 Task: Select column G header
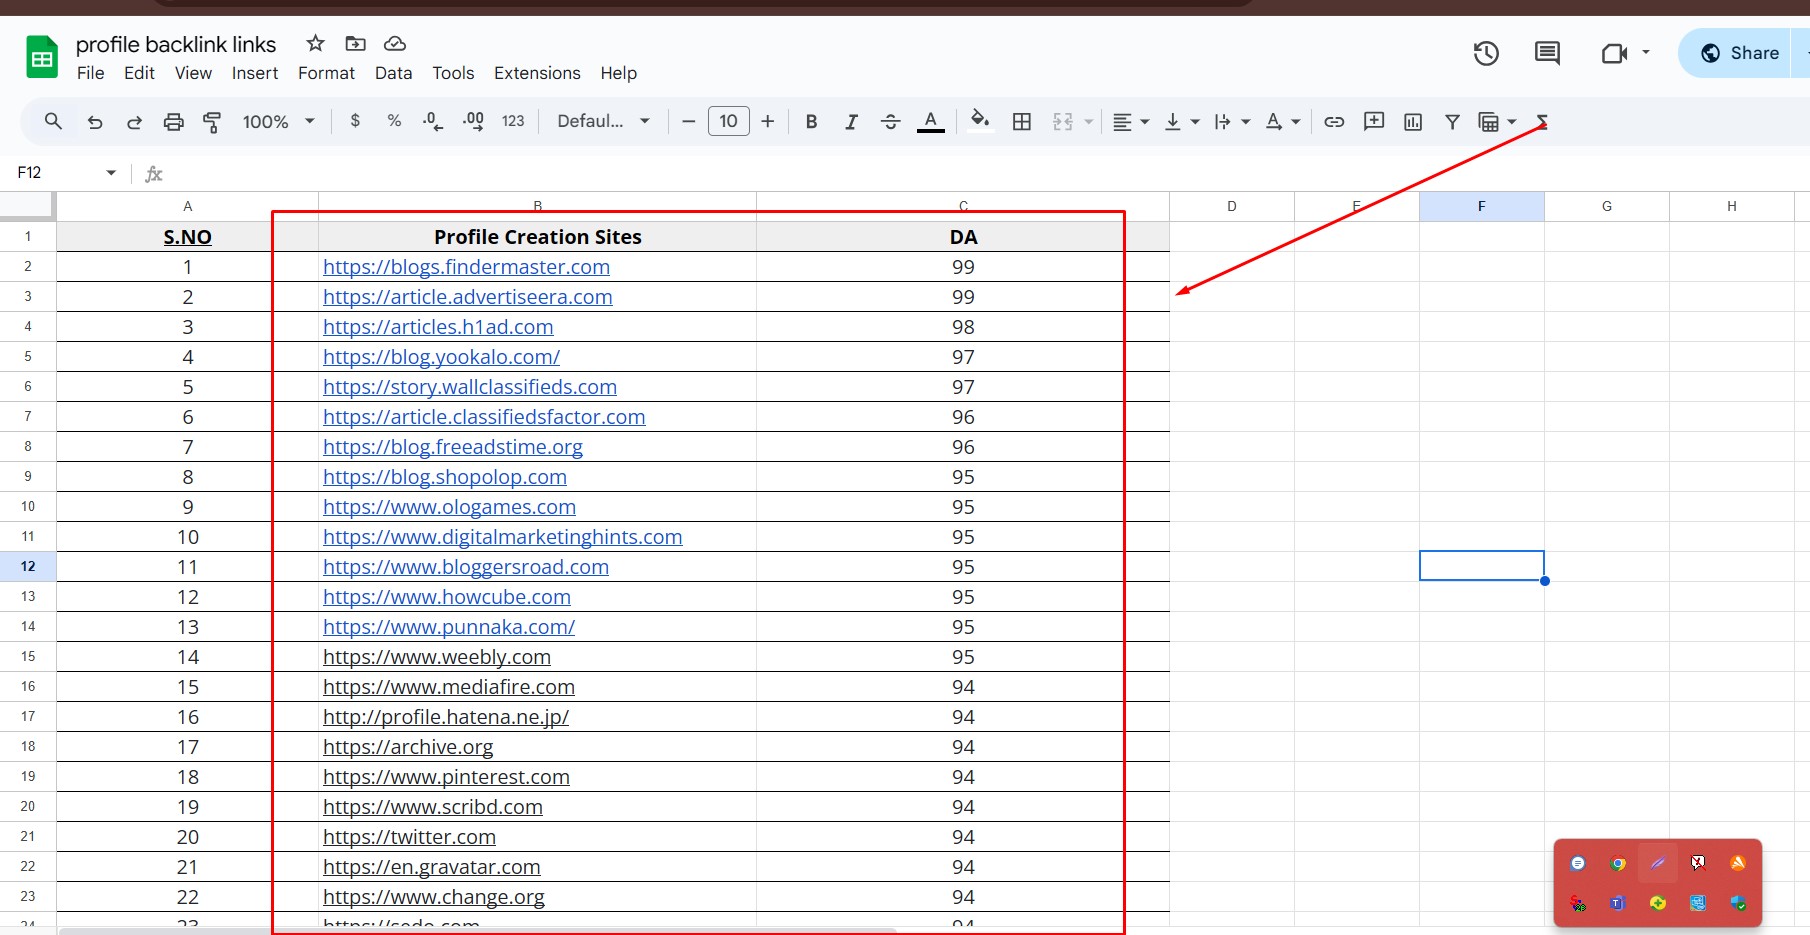1607,206
